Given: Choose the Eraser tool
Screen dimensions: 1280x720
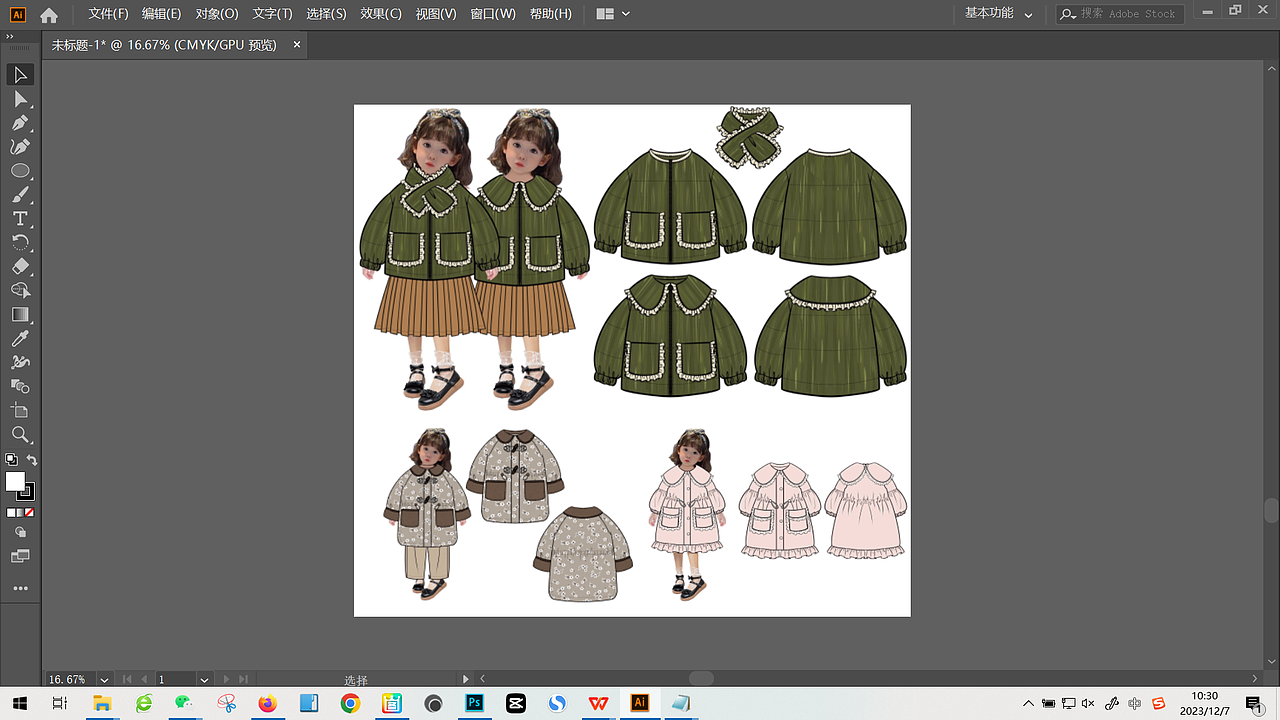Looking at the screenshot, I should 20,267.
